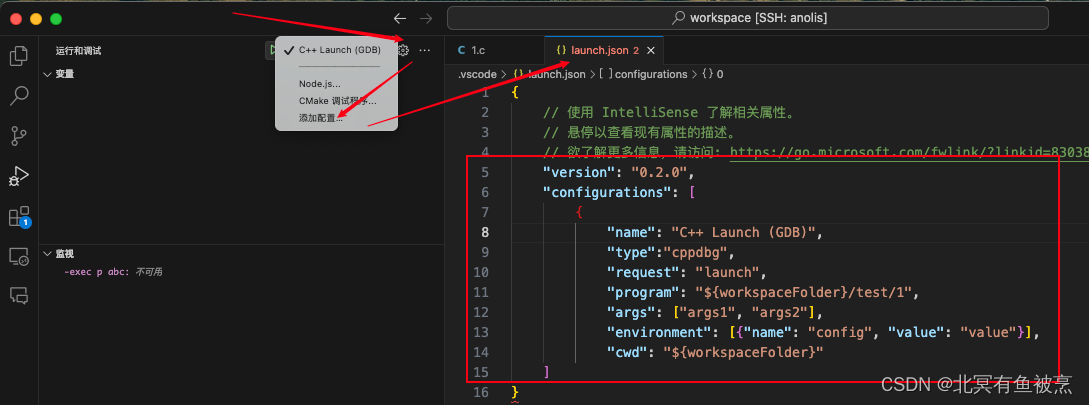The width and height of the screenshot is (1089, 405).
Task: Click the "${workspaceFolder}" cwd value
Action: [743, 353]
